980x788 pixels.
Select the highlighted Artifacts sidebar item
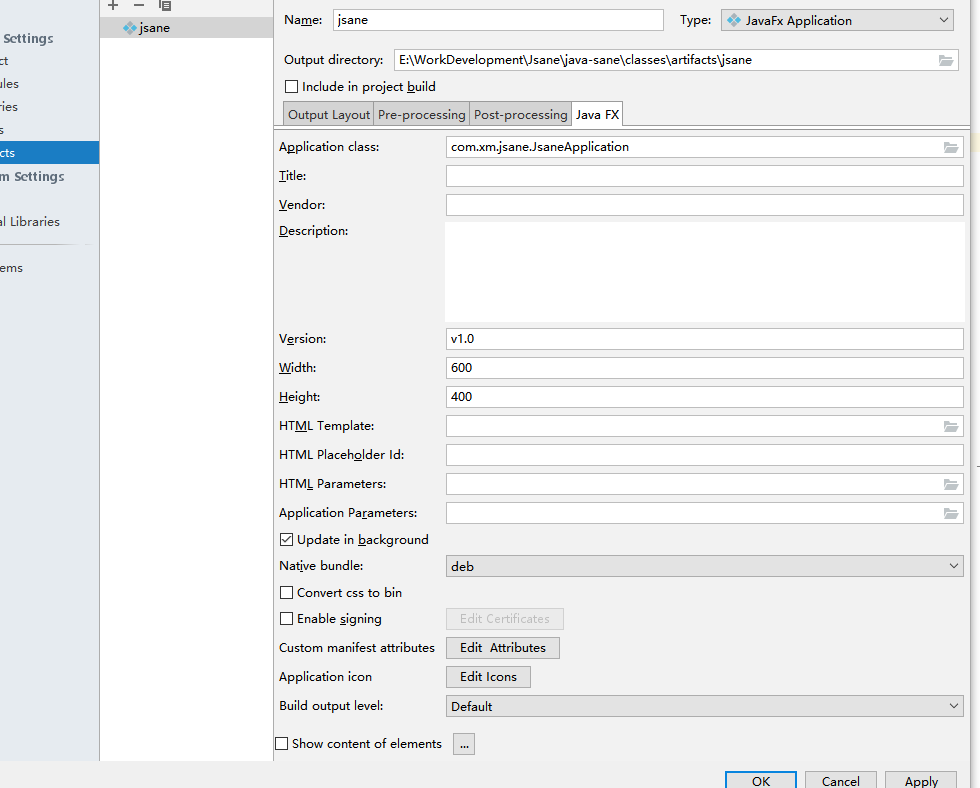49,152
